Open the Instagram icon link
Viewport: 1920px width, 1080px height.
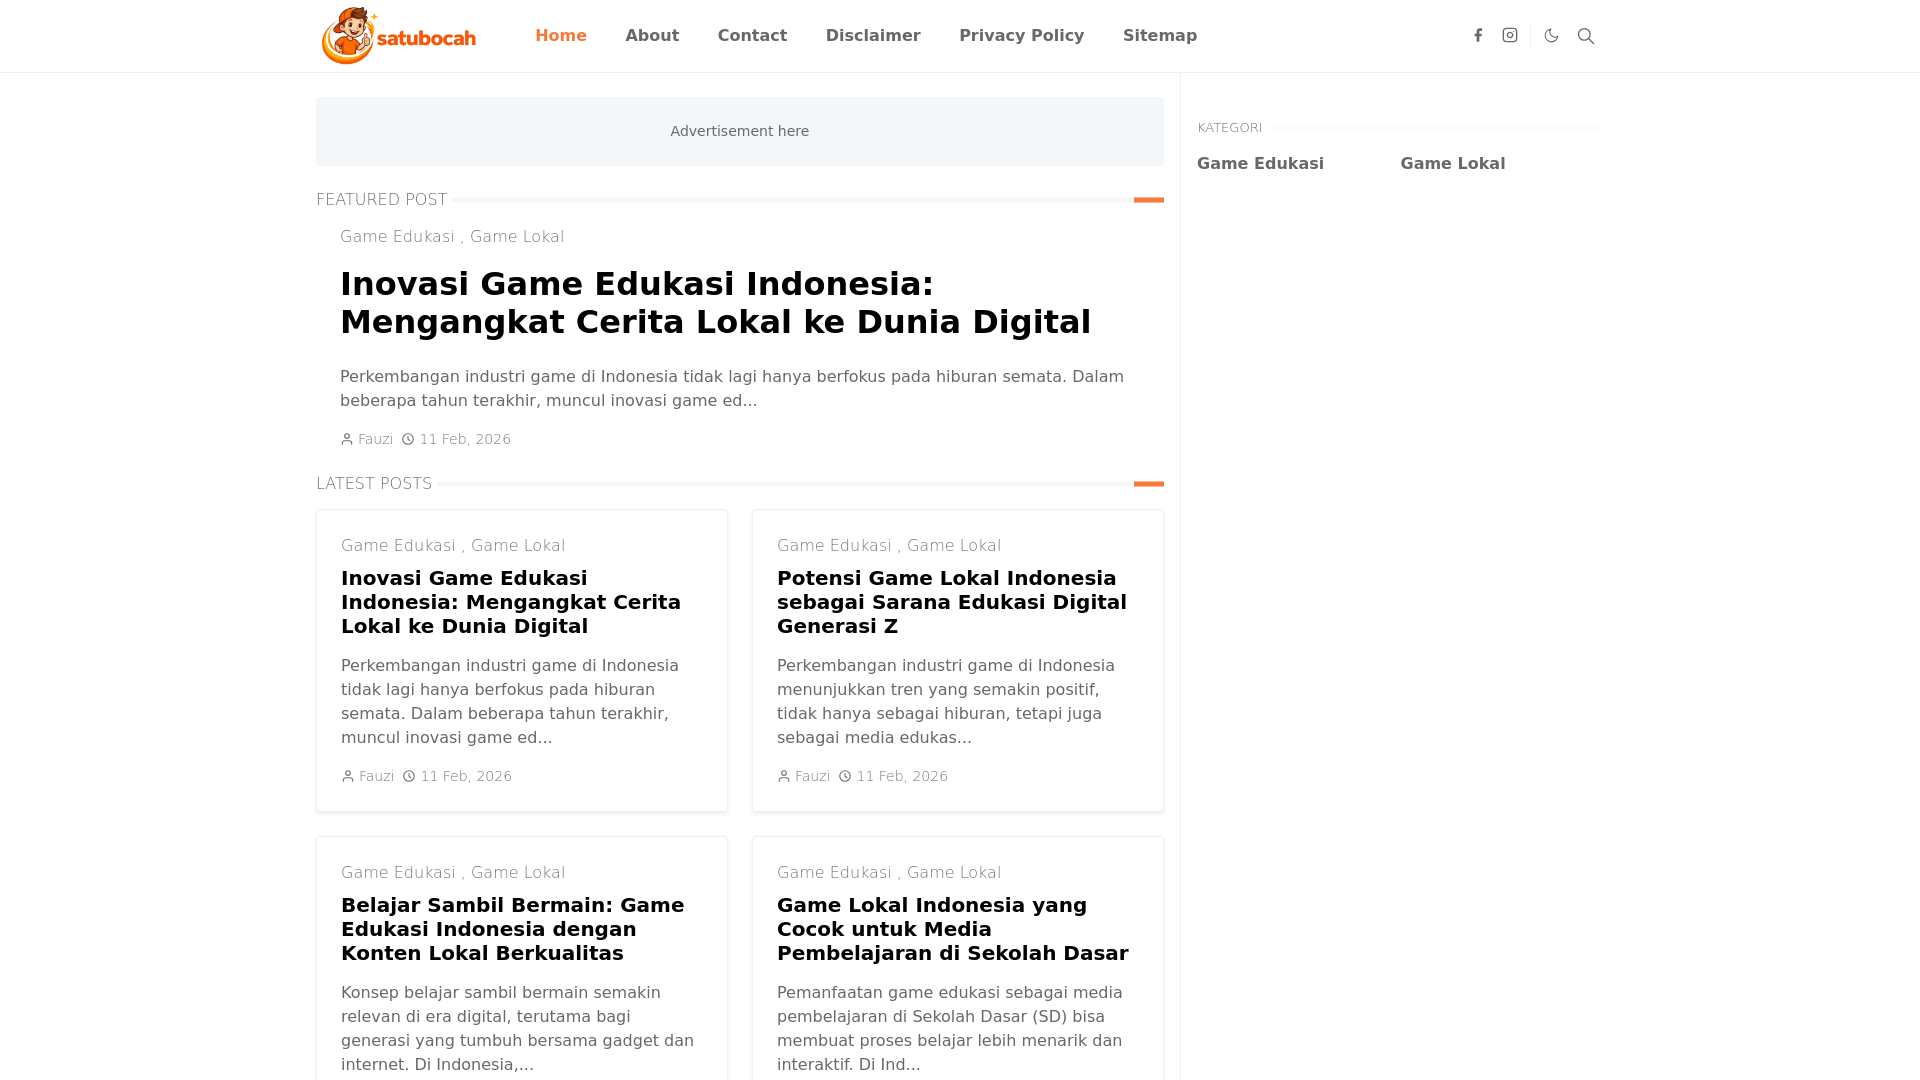[1510, 35]
